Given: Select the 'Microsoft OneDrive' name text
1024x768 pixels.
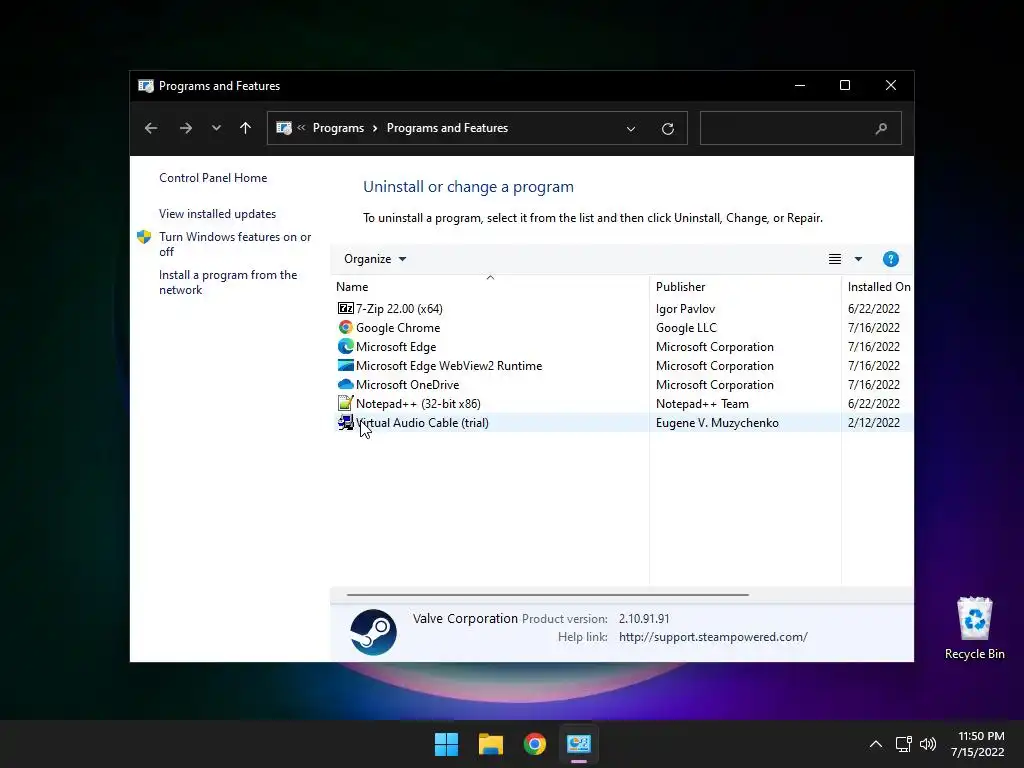Looking at the screenshot, I should click(x=408, y=385).
